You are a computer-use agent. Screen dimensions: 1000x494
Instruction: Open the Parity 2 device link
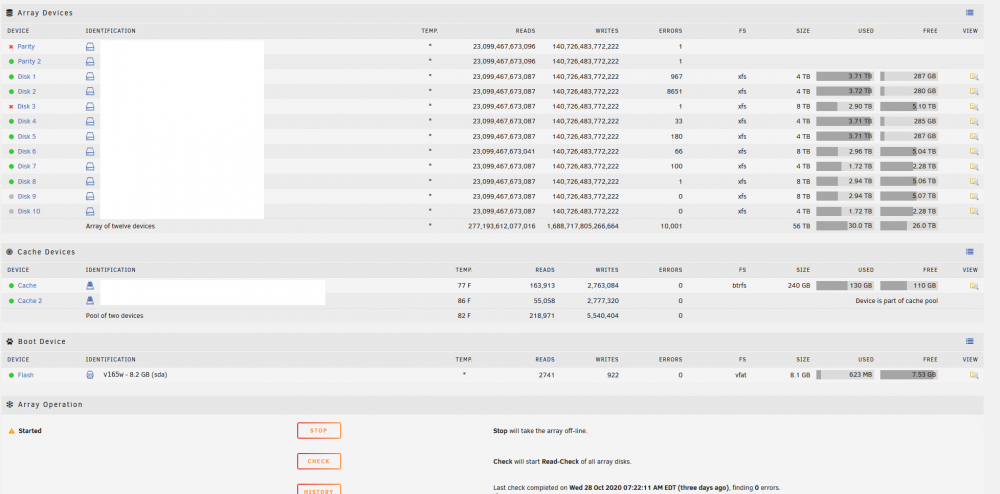click(x=29, y=62)
